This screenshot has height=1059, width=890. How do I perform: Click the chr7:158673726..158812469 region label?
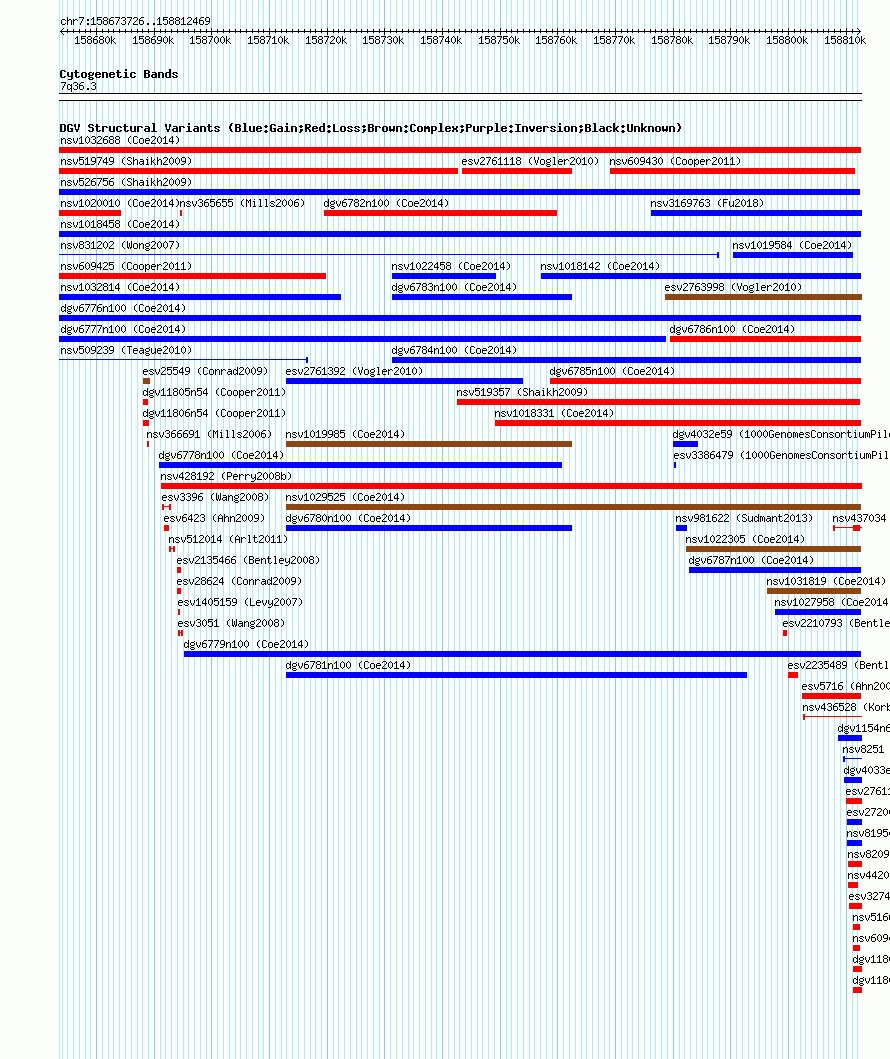point(136,21)
